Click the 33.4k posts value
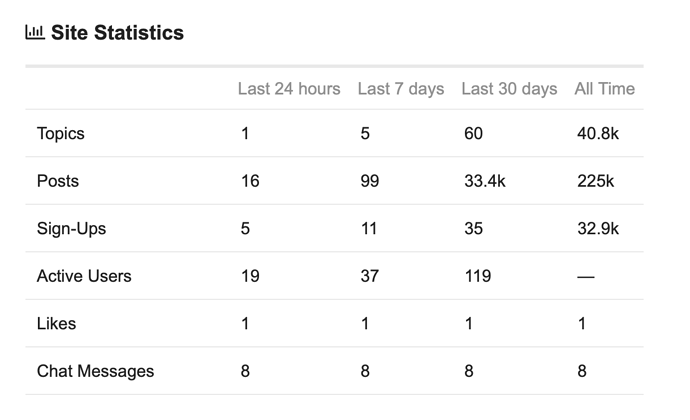 [x=485, y=181]
